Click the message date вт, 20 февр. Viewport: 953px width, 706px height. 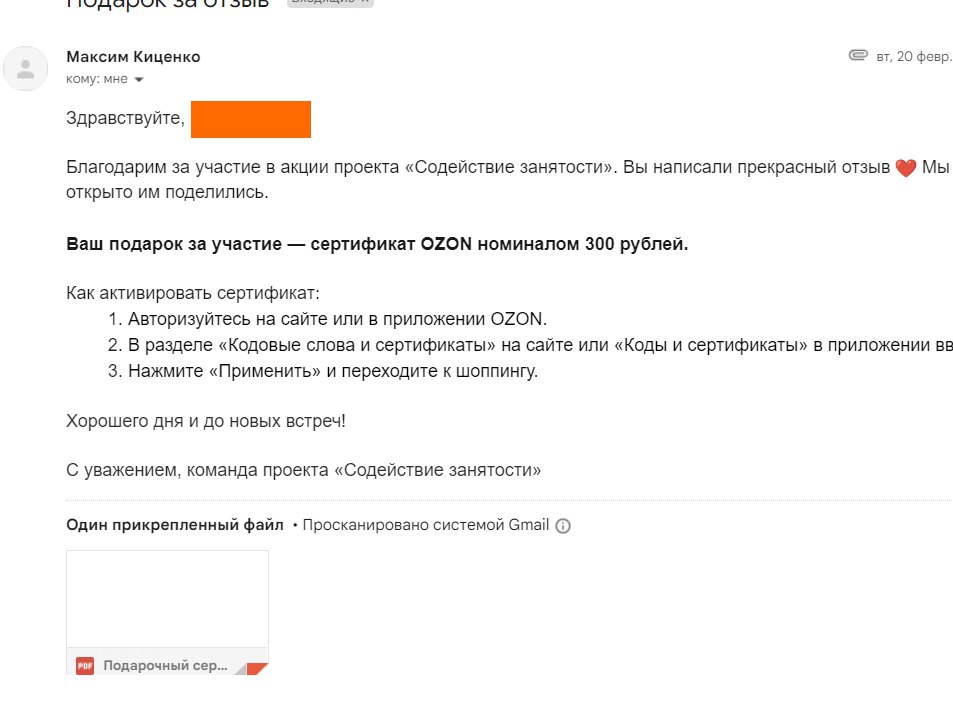(913, 57)
